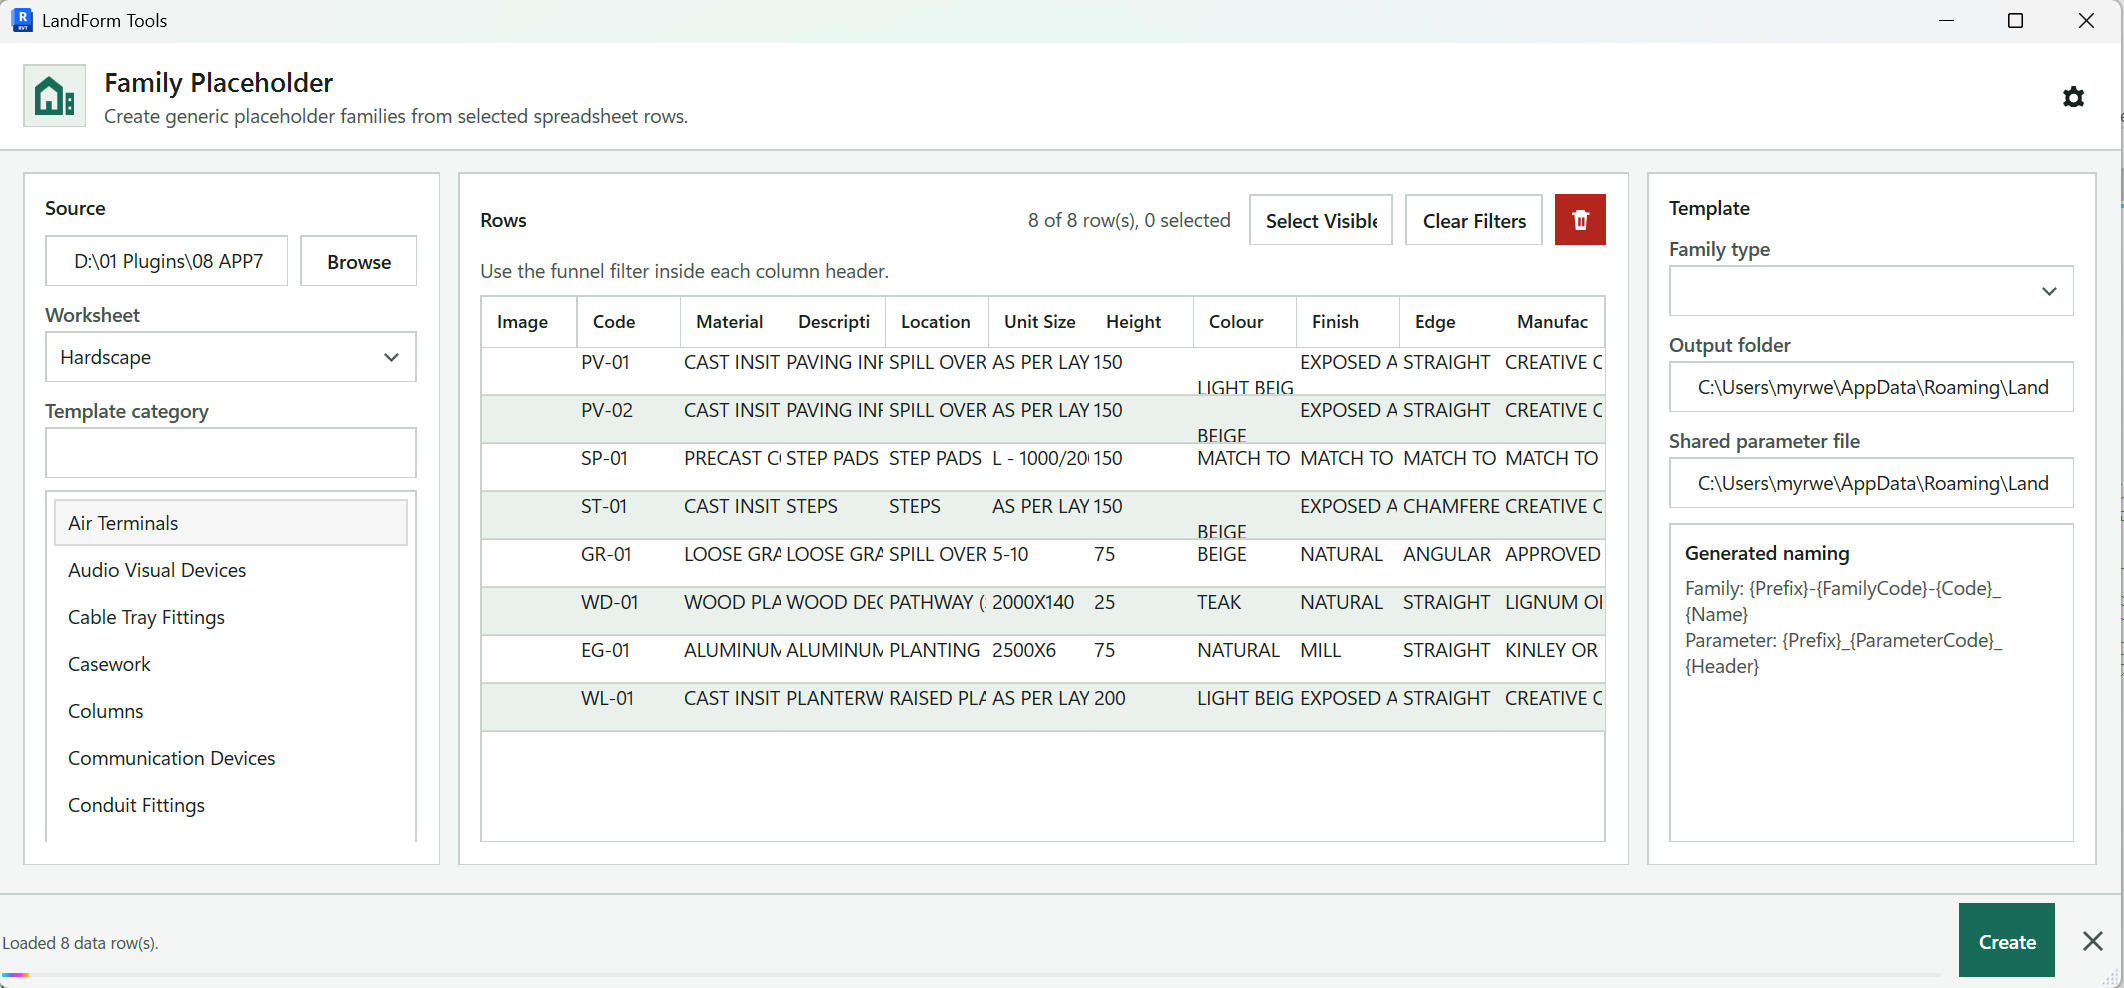The width and height of the screenshot is (2124, 988).
Task: Select Conduit Fittings category
Action: (231, 805)
